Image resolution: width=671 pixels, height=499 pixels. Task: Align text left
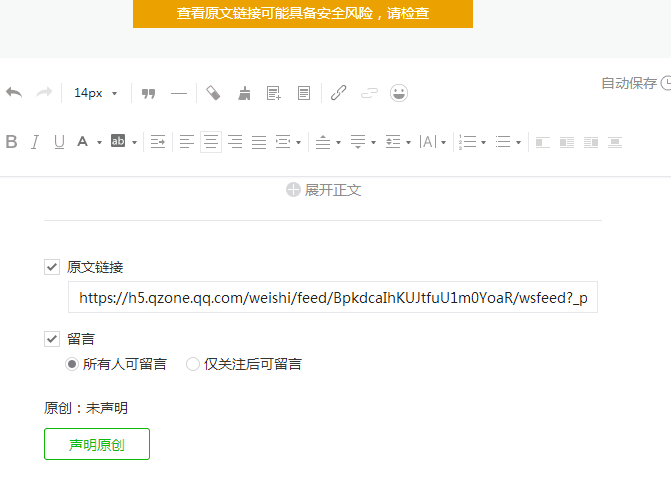click(187, 142)
